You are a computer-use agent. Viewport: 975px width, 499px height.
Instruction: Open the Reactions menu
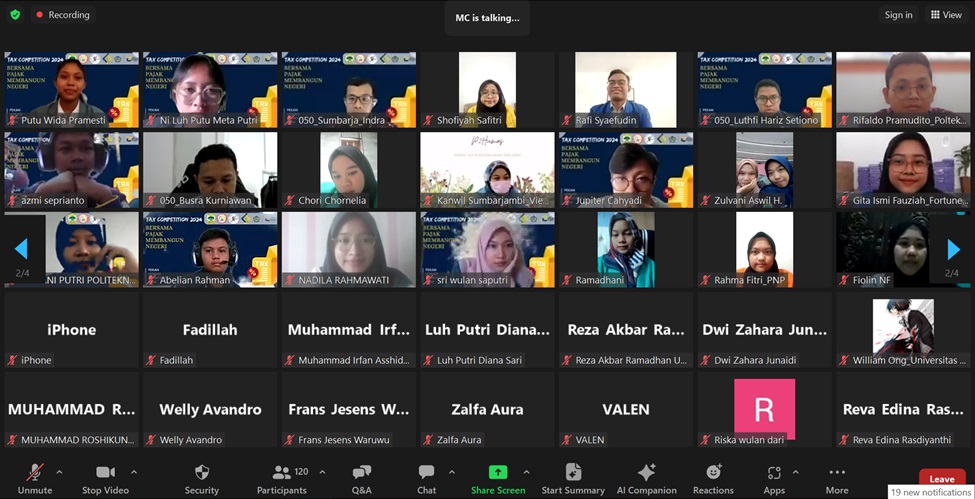click(713, 473)
